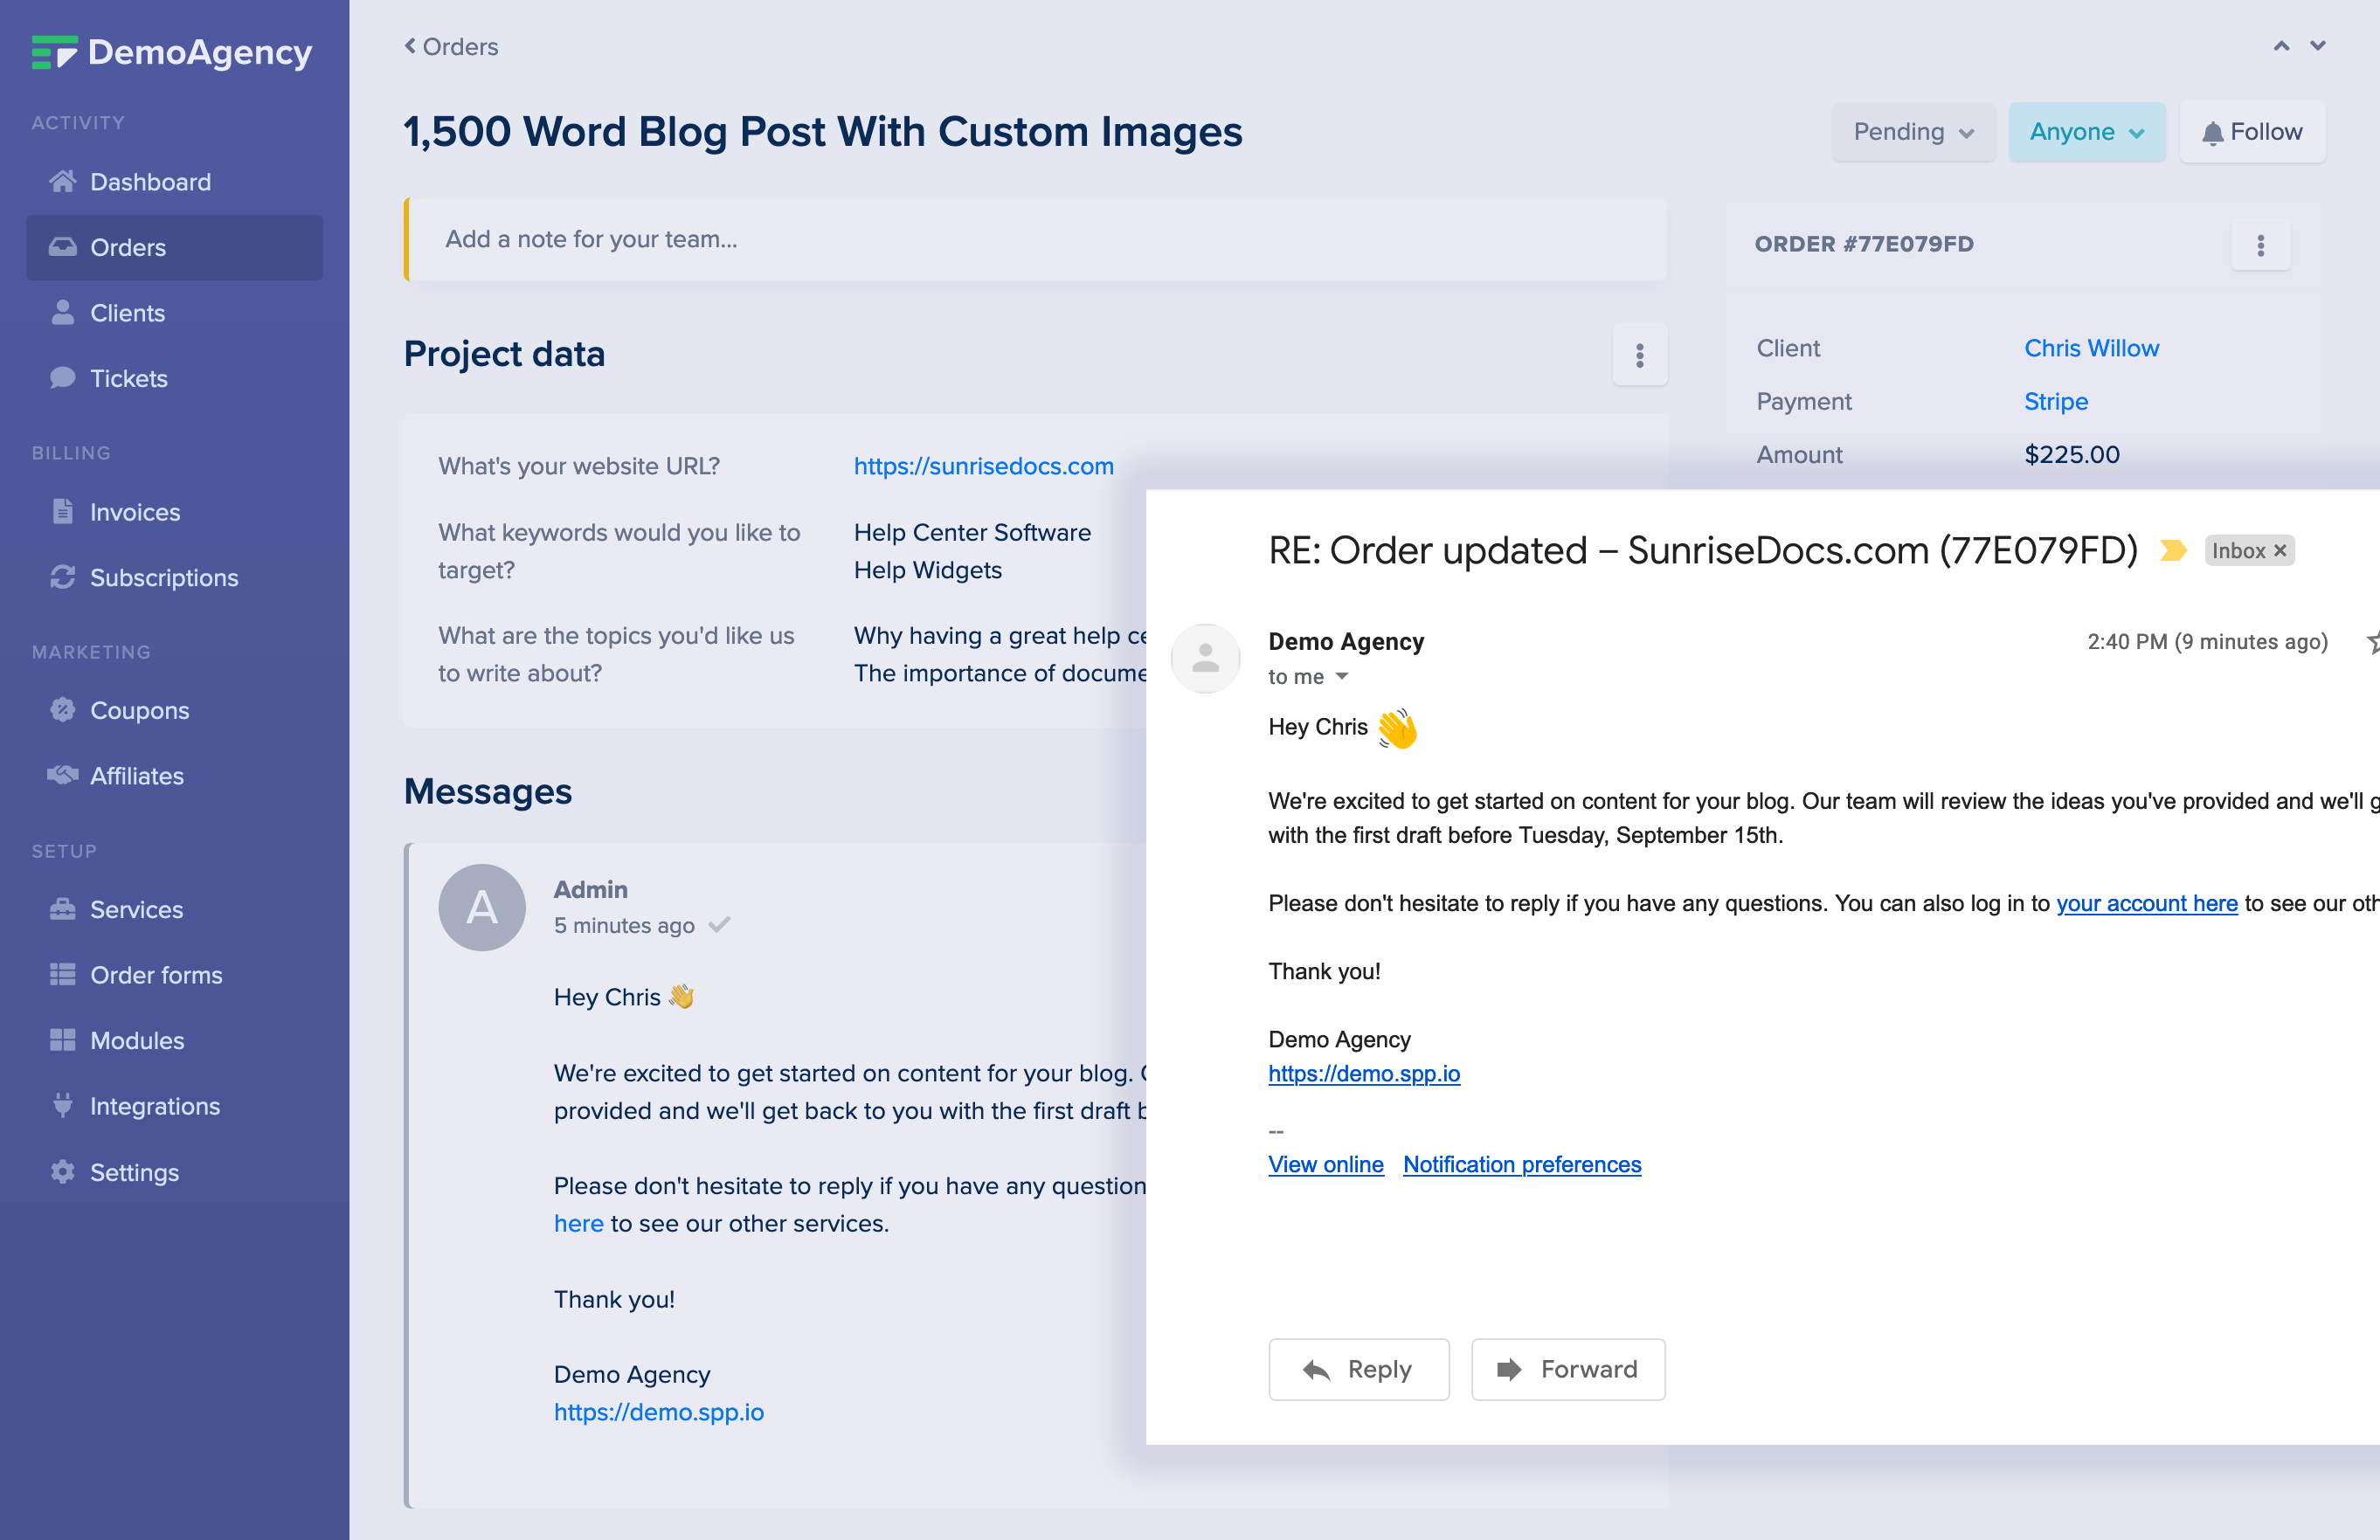Click the Admin avatar in Messages

482,907
